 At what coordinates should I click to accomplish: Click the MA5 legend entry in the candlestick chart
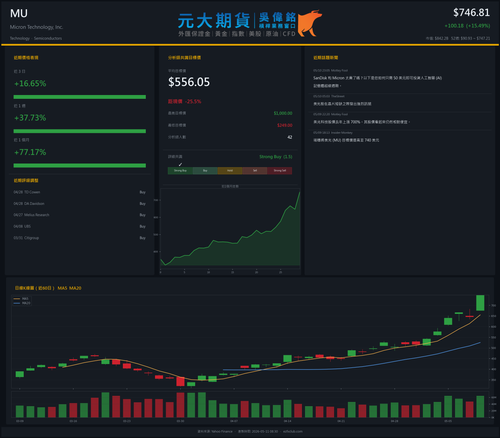pos(22,299)
